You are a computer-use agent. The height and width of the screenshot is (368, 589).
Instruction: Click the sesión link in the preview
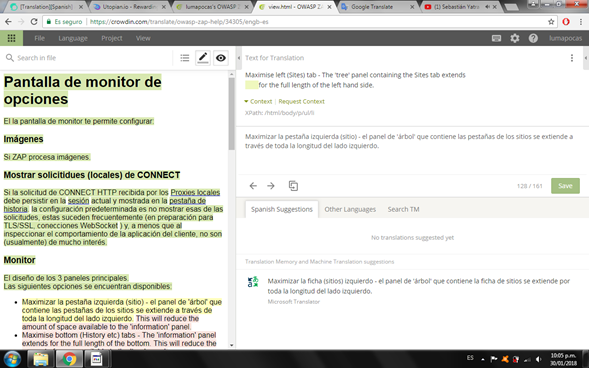[78, 201]
